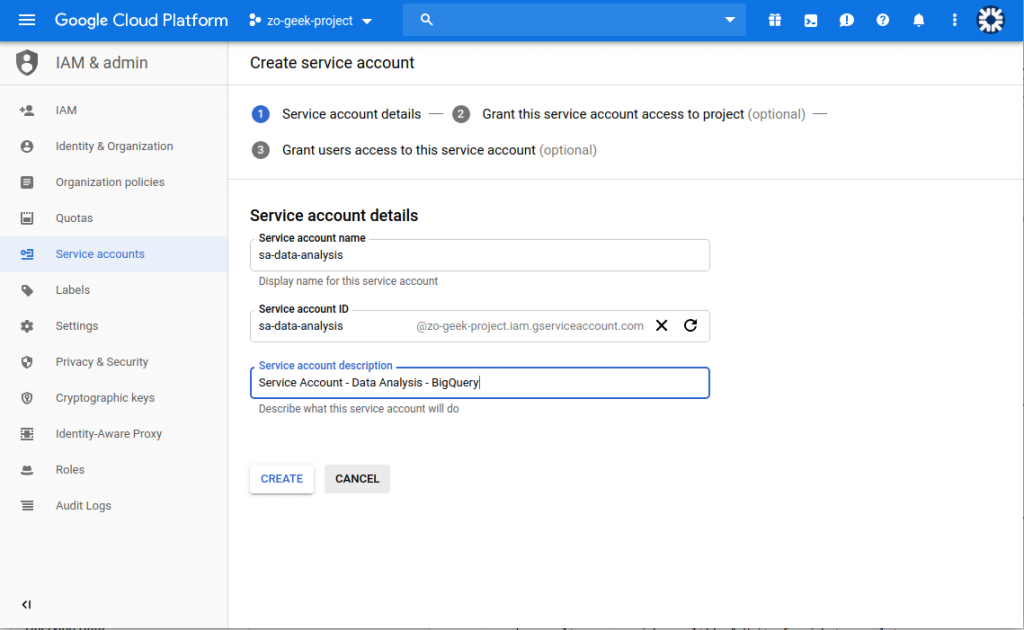Open the notifications bell
The image size is (1024, 630).
pyautogui.click(x=918, y=20)
